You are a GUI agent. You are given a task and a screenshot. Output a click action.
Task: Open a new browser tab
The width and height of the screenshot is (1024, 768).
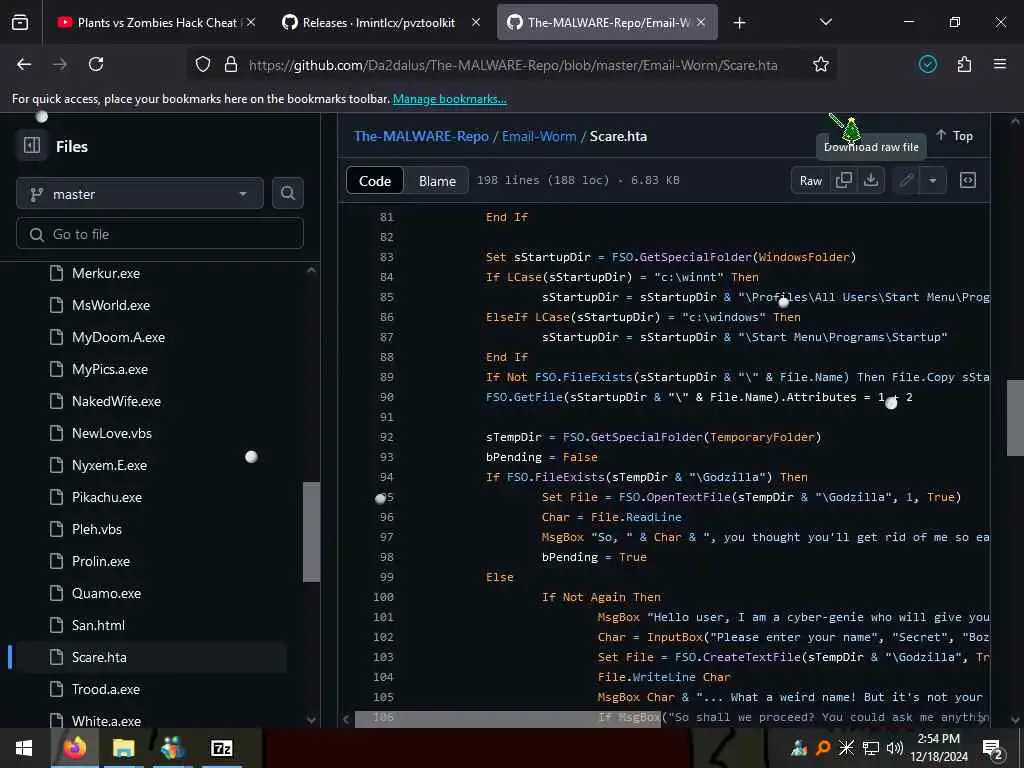pos(739,23)
